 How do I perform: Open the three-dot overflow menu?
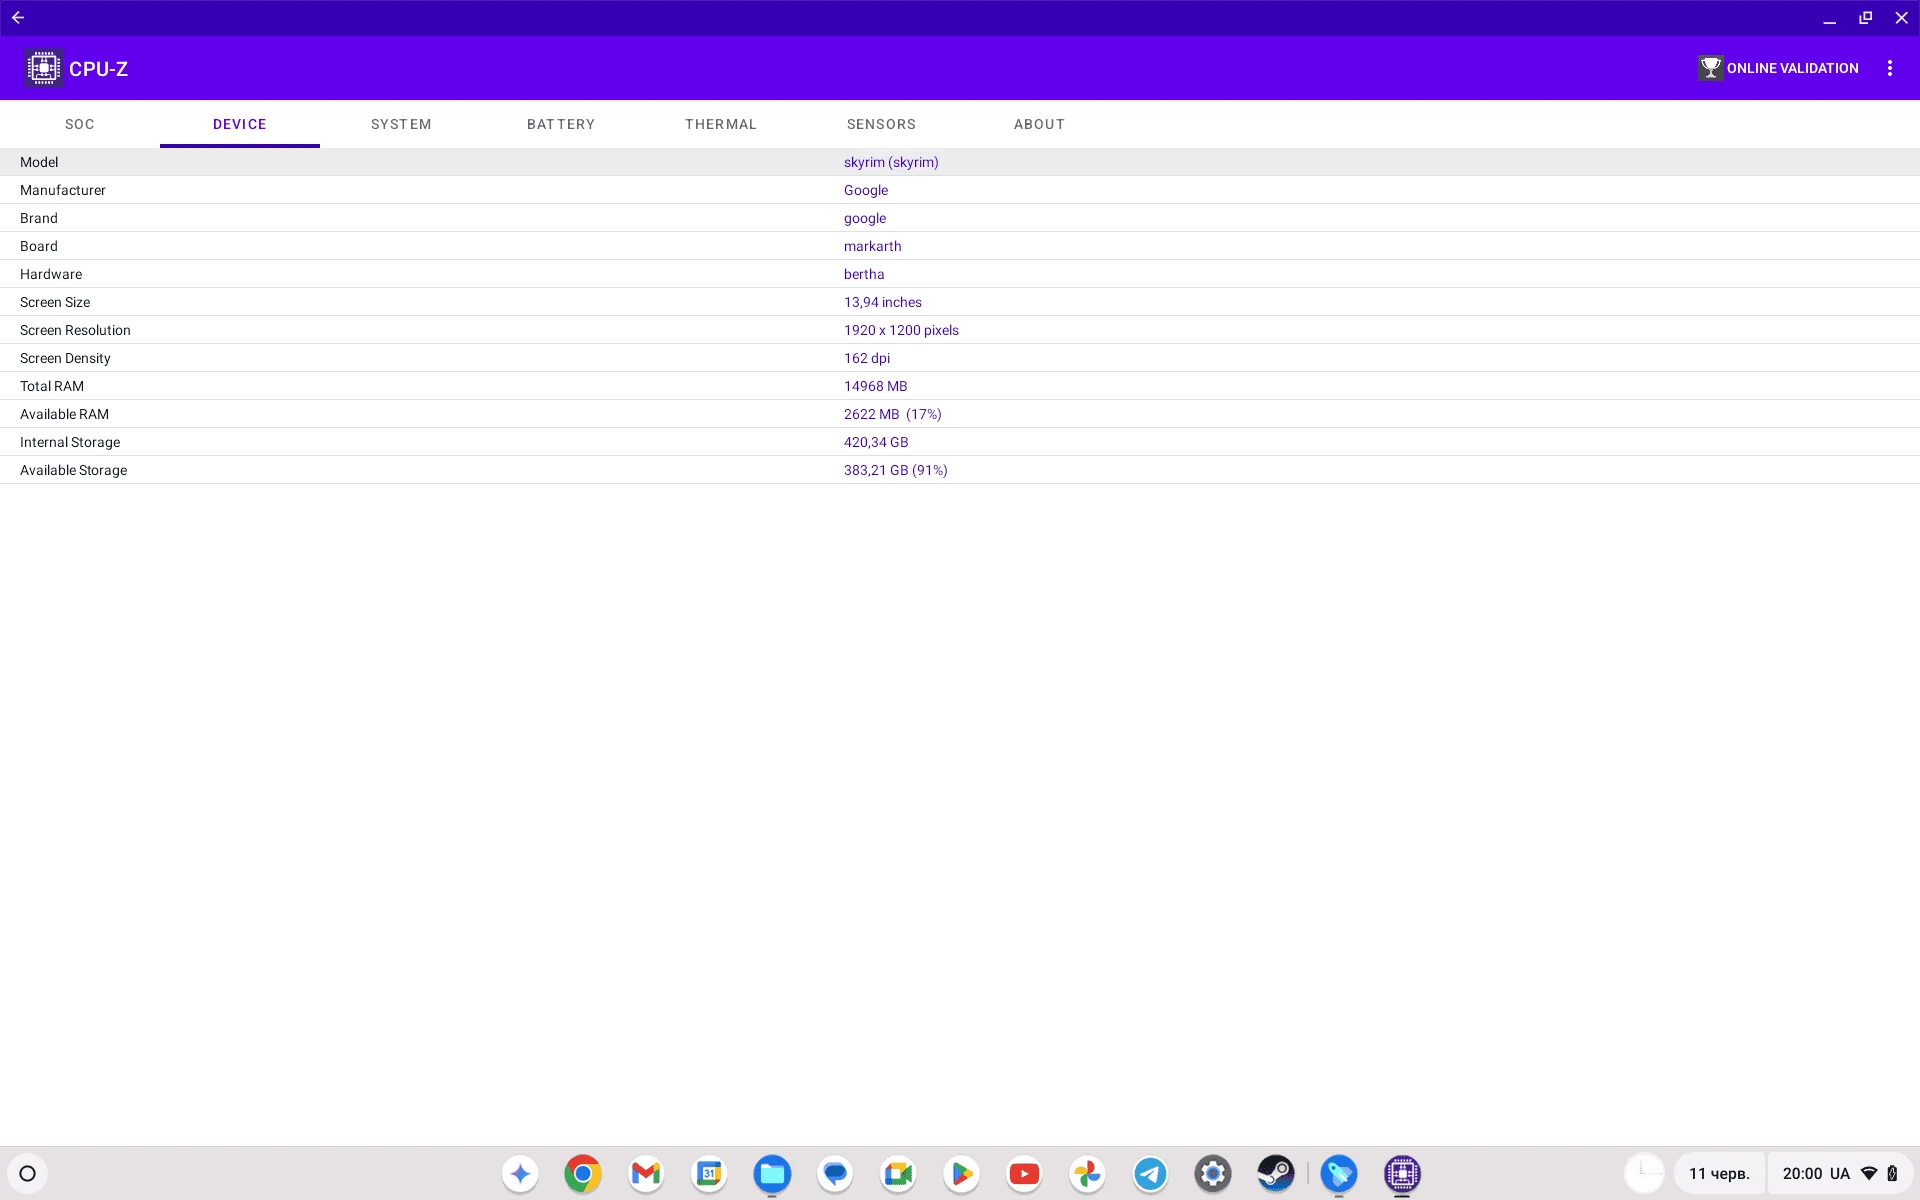coord(1889,68)
